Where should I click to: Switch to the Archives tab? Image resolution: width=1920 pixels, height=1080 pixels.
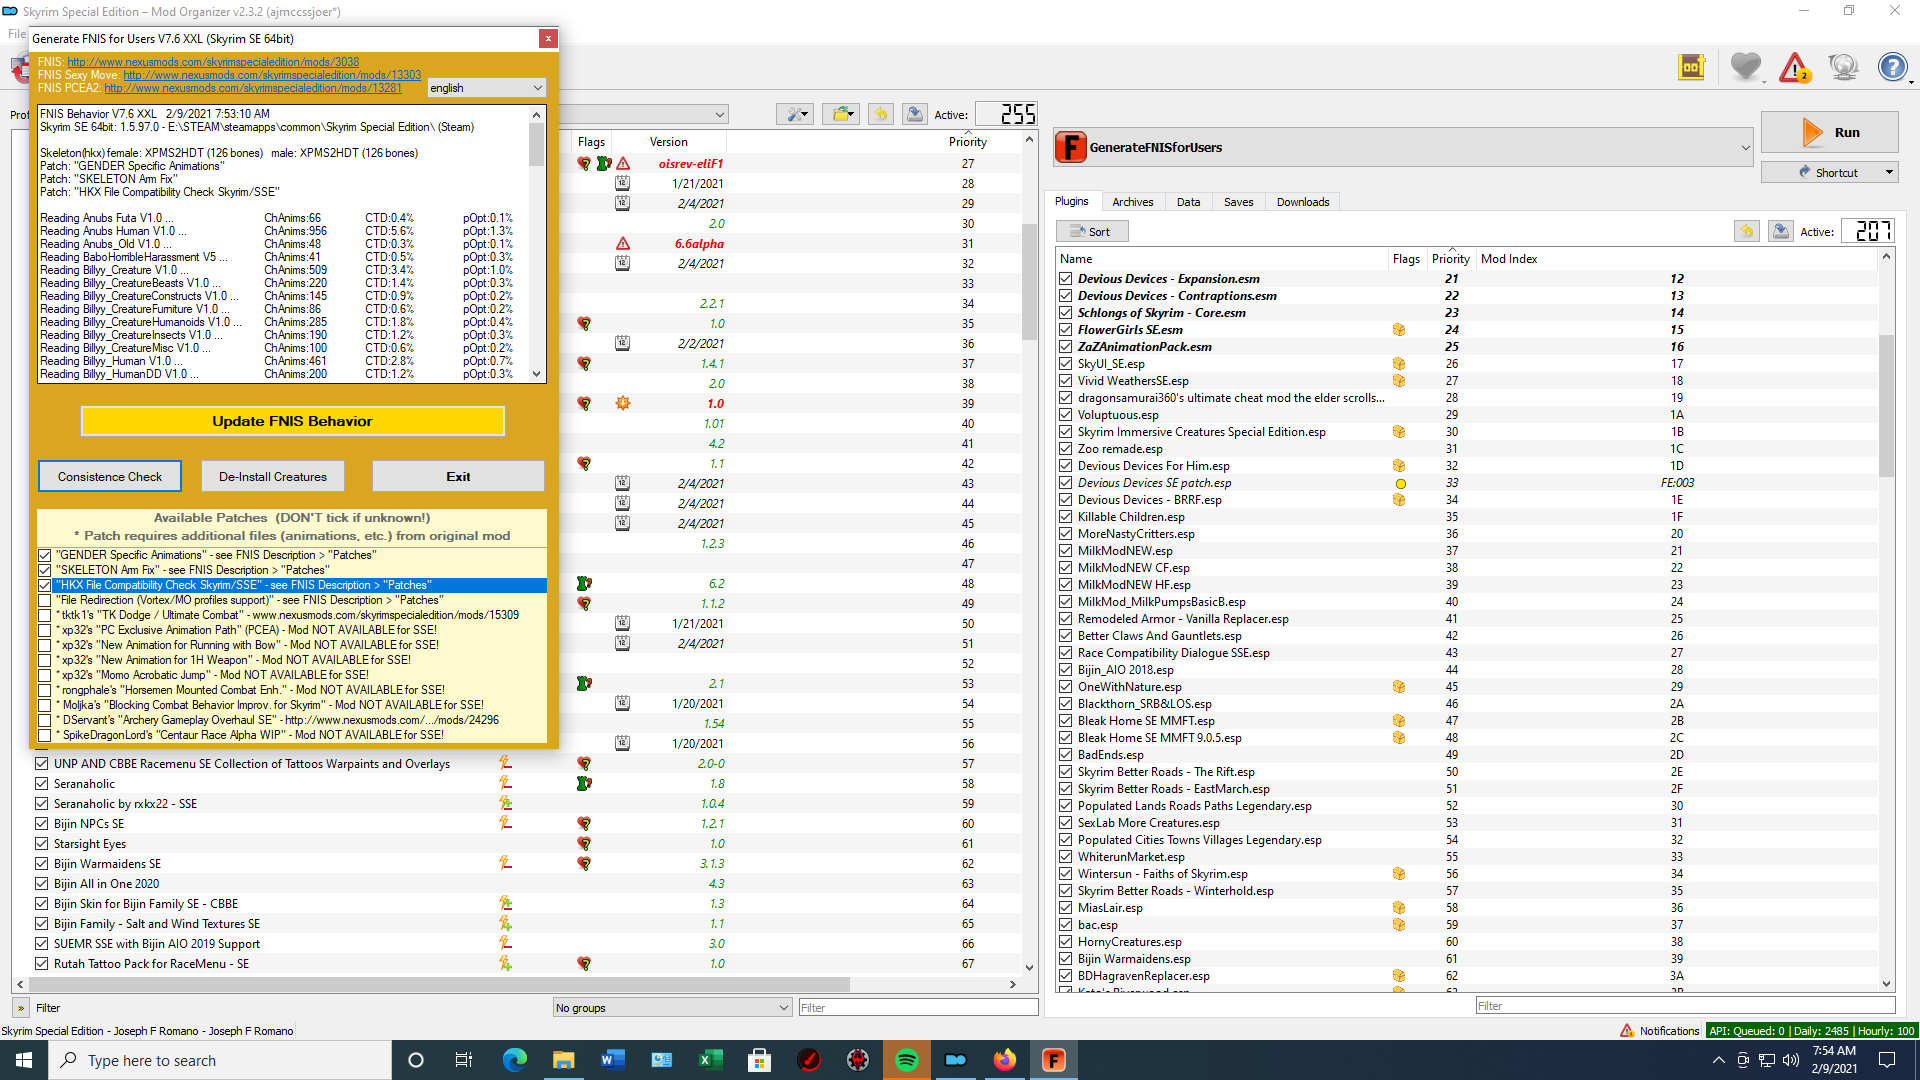pyautogui.click(x=1133, y=202)
